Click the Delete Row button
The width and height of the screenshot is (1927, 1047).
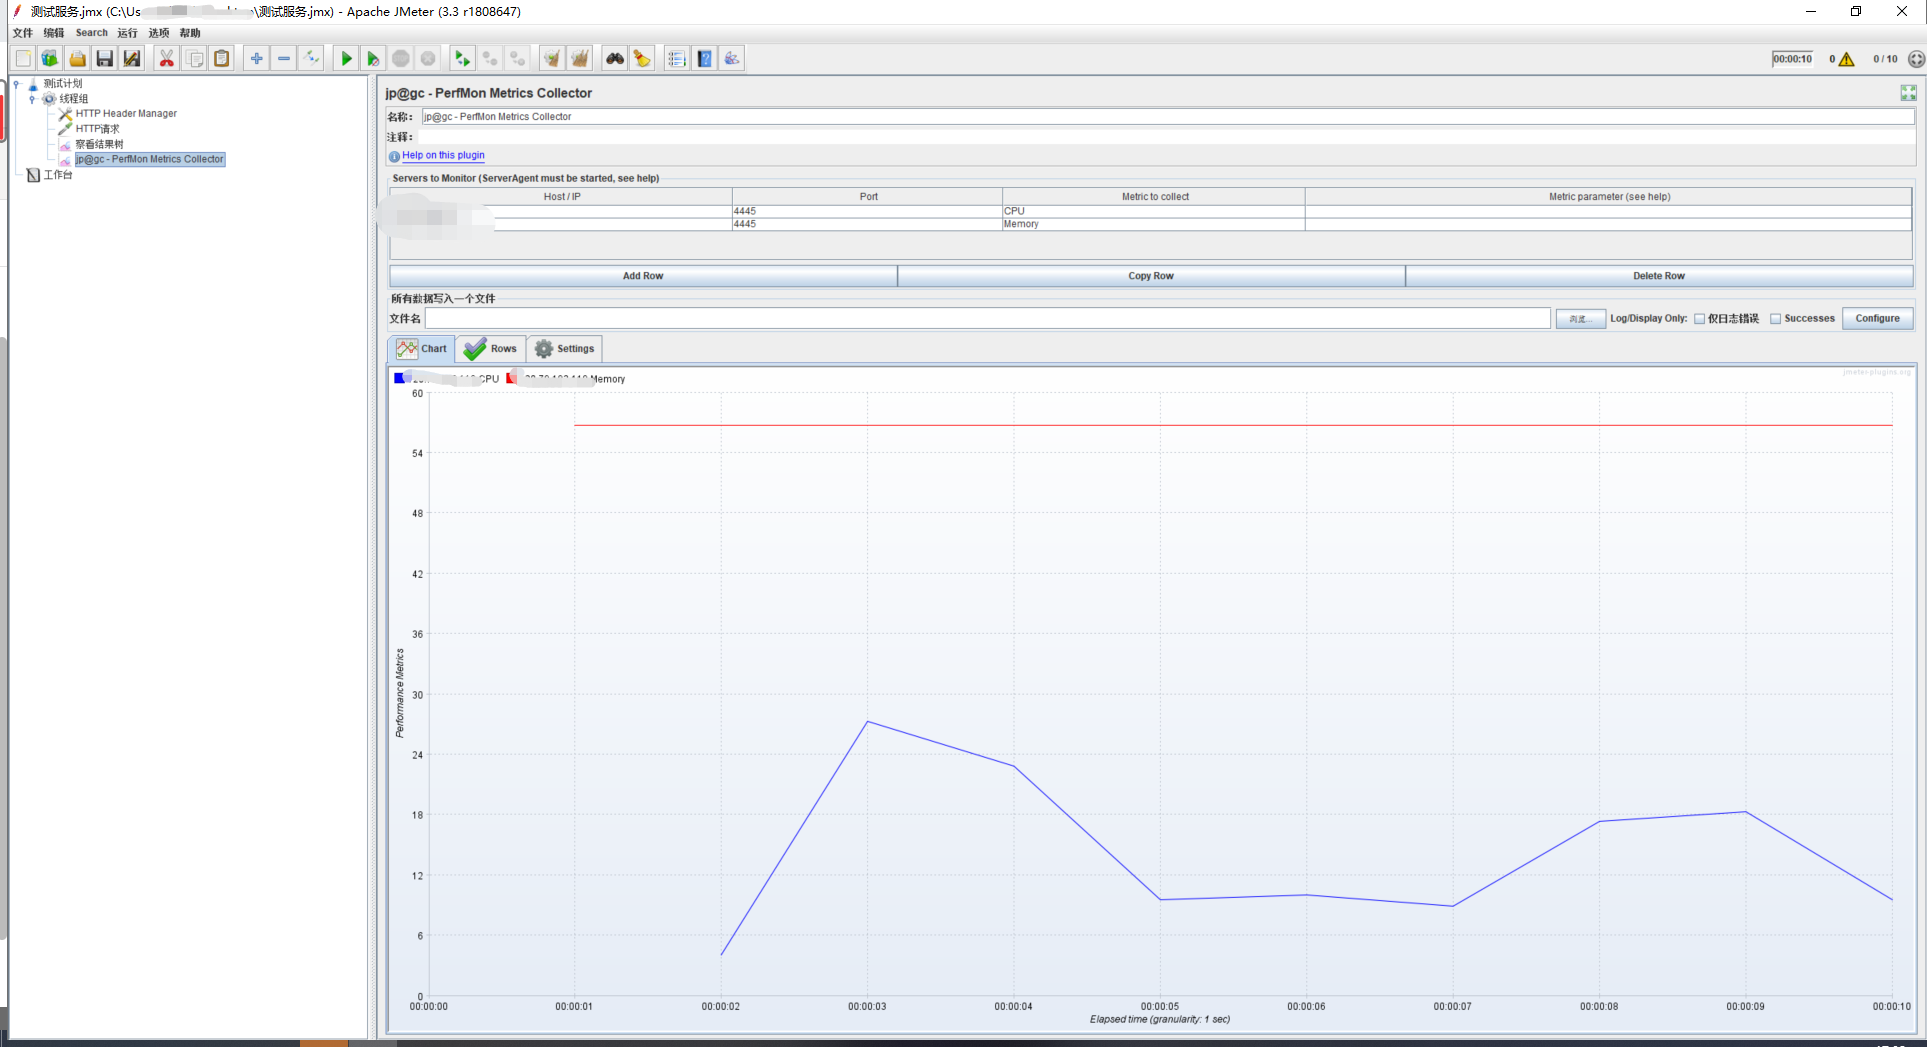(1659, 276)
